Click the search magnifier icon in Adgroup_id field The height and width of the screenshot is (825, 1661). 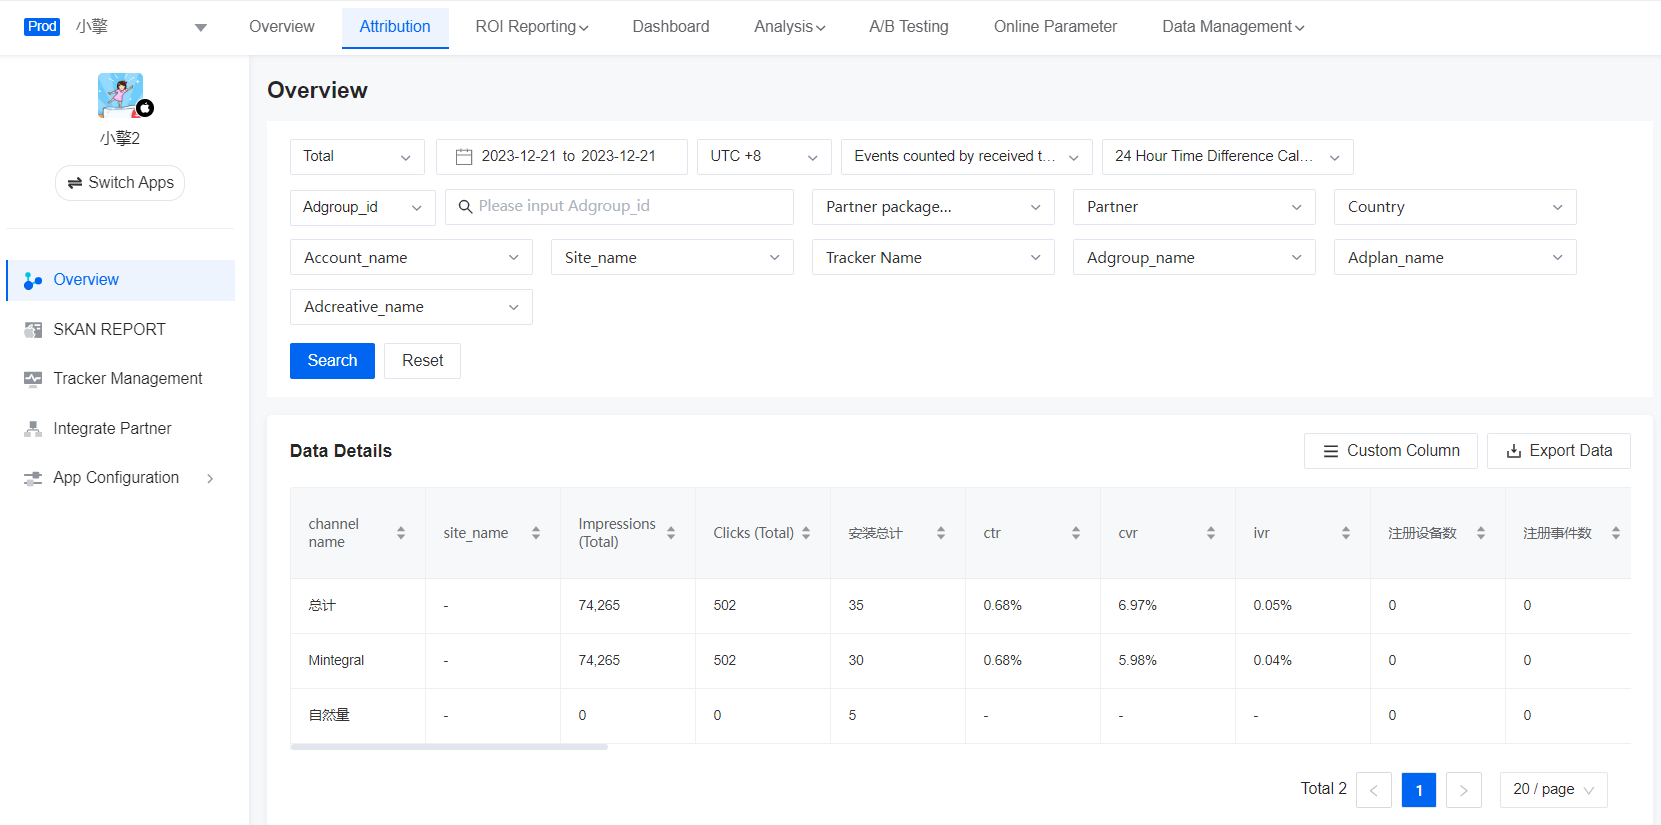point(465,207)
